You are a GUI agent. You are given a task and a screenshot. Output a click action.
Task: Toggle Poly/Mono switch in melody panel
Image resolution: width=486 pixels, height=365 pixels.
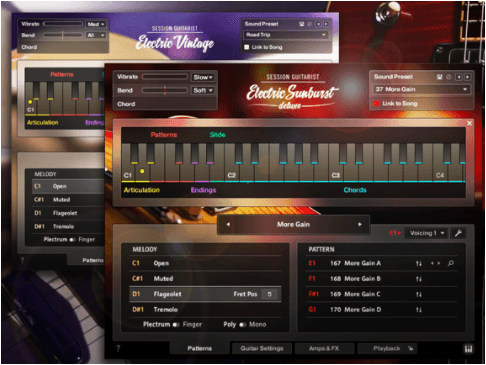(243, 325)
